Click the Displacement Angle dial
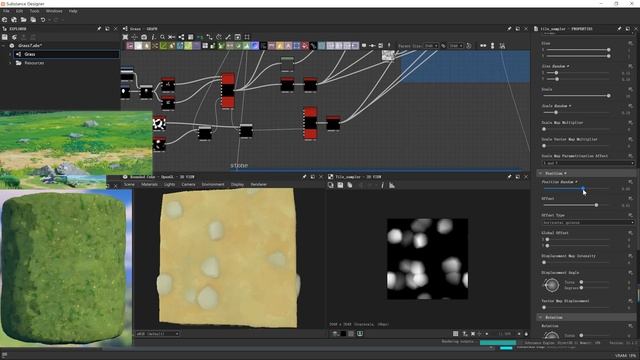 click(552, 285)
